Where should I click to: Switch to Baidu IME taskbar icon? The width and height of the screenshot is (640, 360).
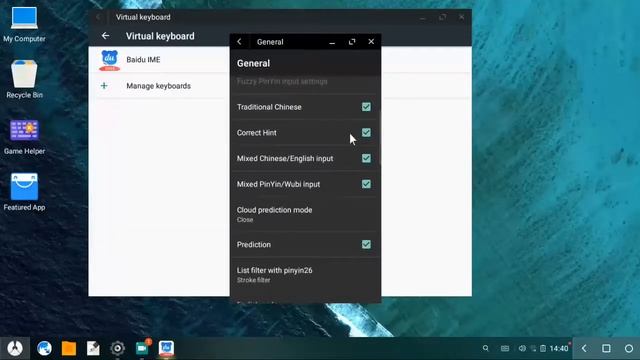[x=167, y=348]
